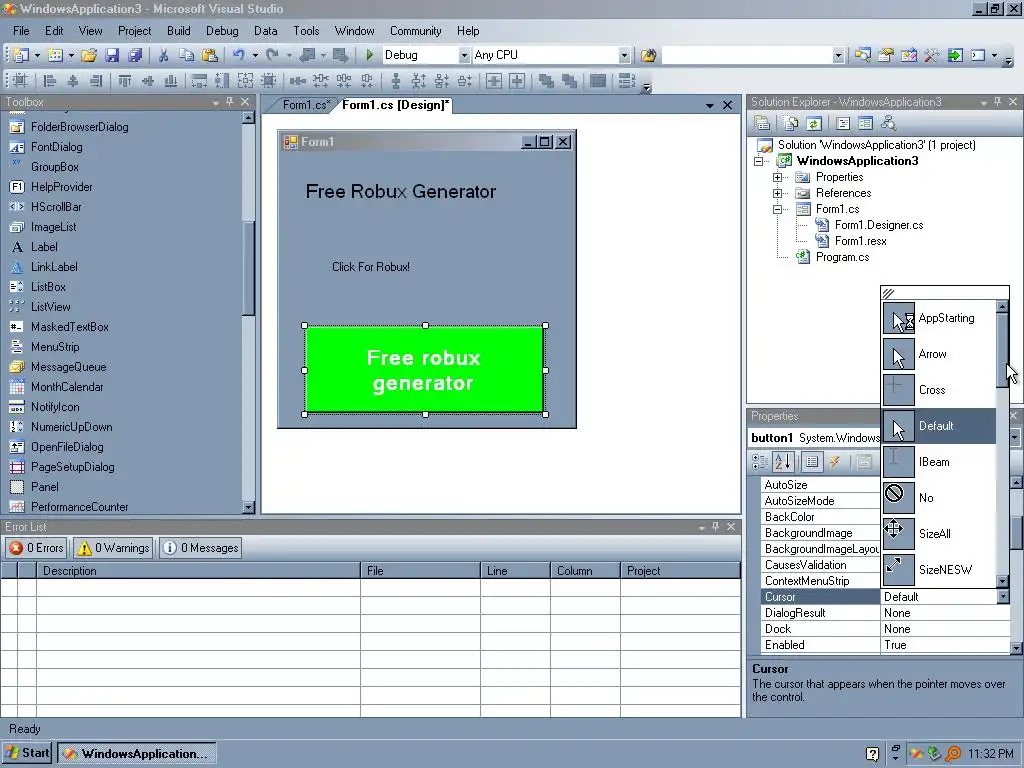
Task: Click the Copy icon in the toolbar
Action: pos(186,56)
